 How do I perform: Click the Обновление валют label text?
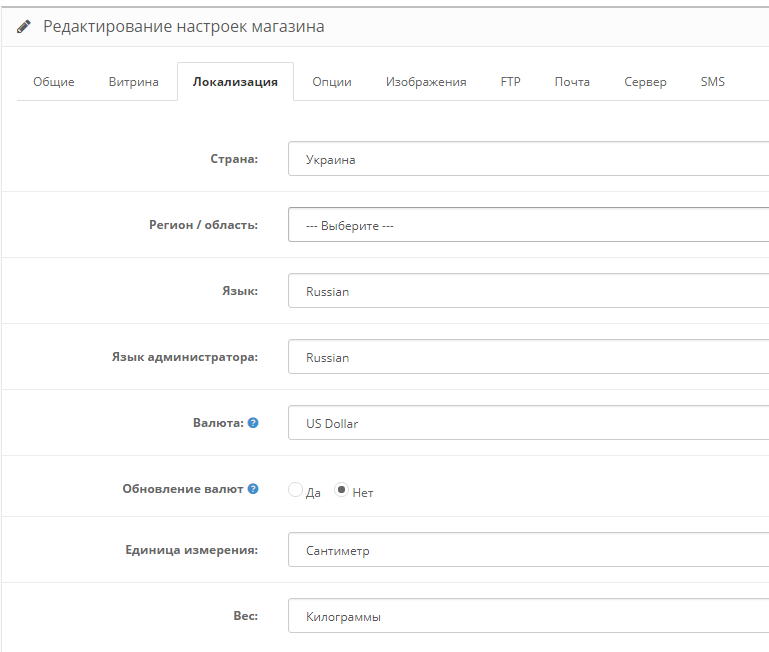(x=183, y=489)
